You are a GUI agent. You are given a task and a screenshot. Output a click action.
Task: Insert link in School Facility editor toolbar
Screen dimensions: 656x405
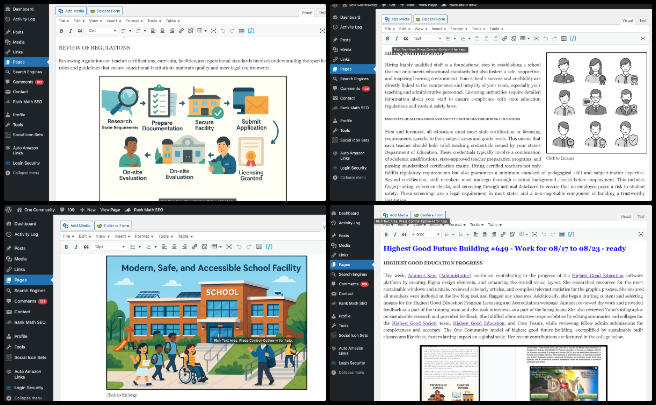click(x=195, y=247)
